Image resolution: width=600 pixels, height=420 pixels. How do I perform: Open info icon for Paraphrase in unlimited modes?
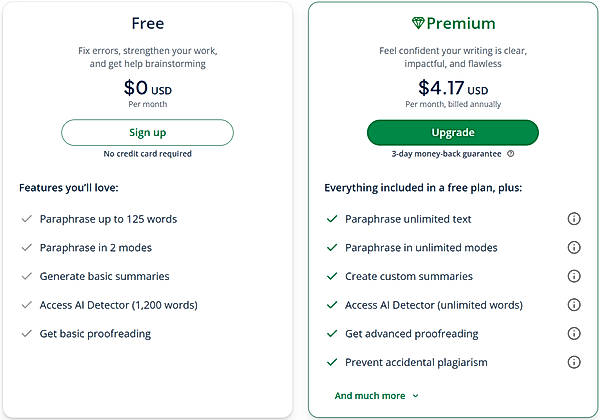(574, 247)
